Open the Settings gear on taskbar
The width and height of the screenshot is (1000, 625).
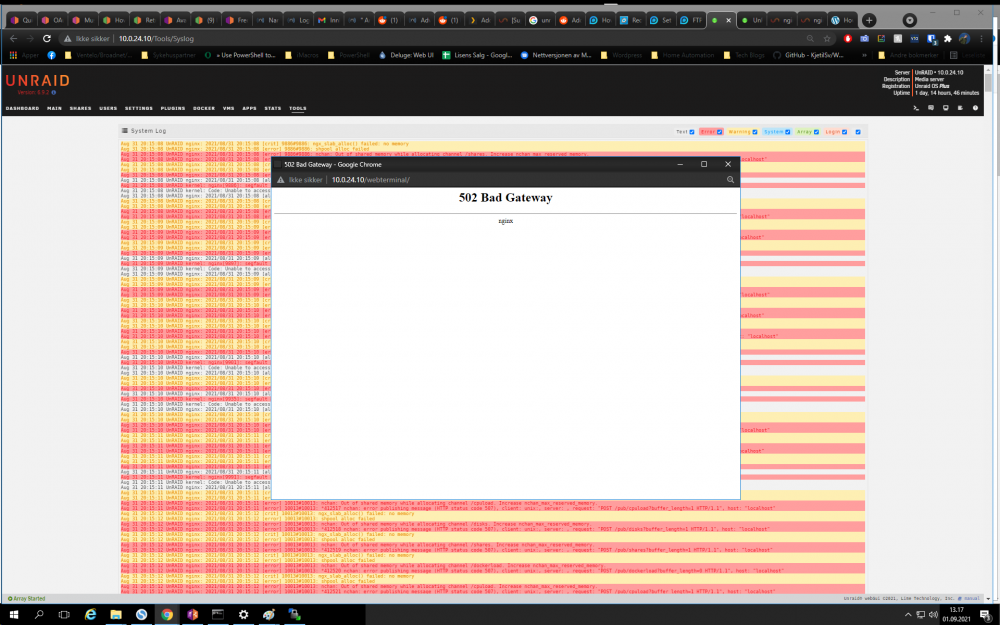pos(243,615)
